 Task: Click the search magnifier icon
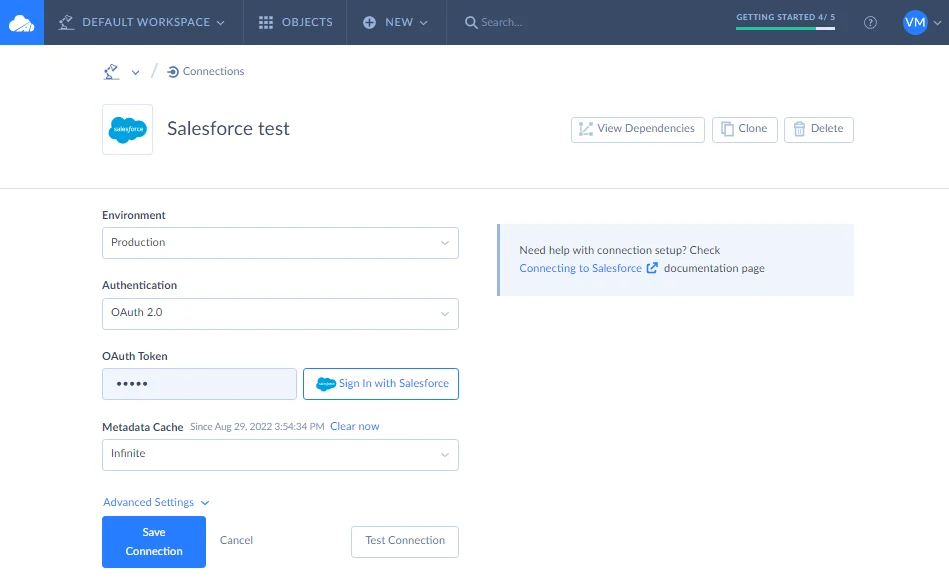(470, 22)
